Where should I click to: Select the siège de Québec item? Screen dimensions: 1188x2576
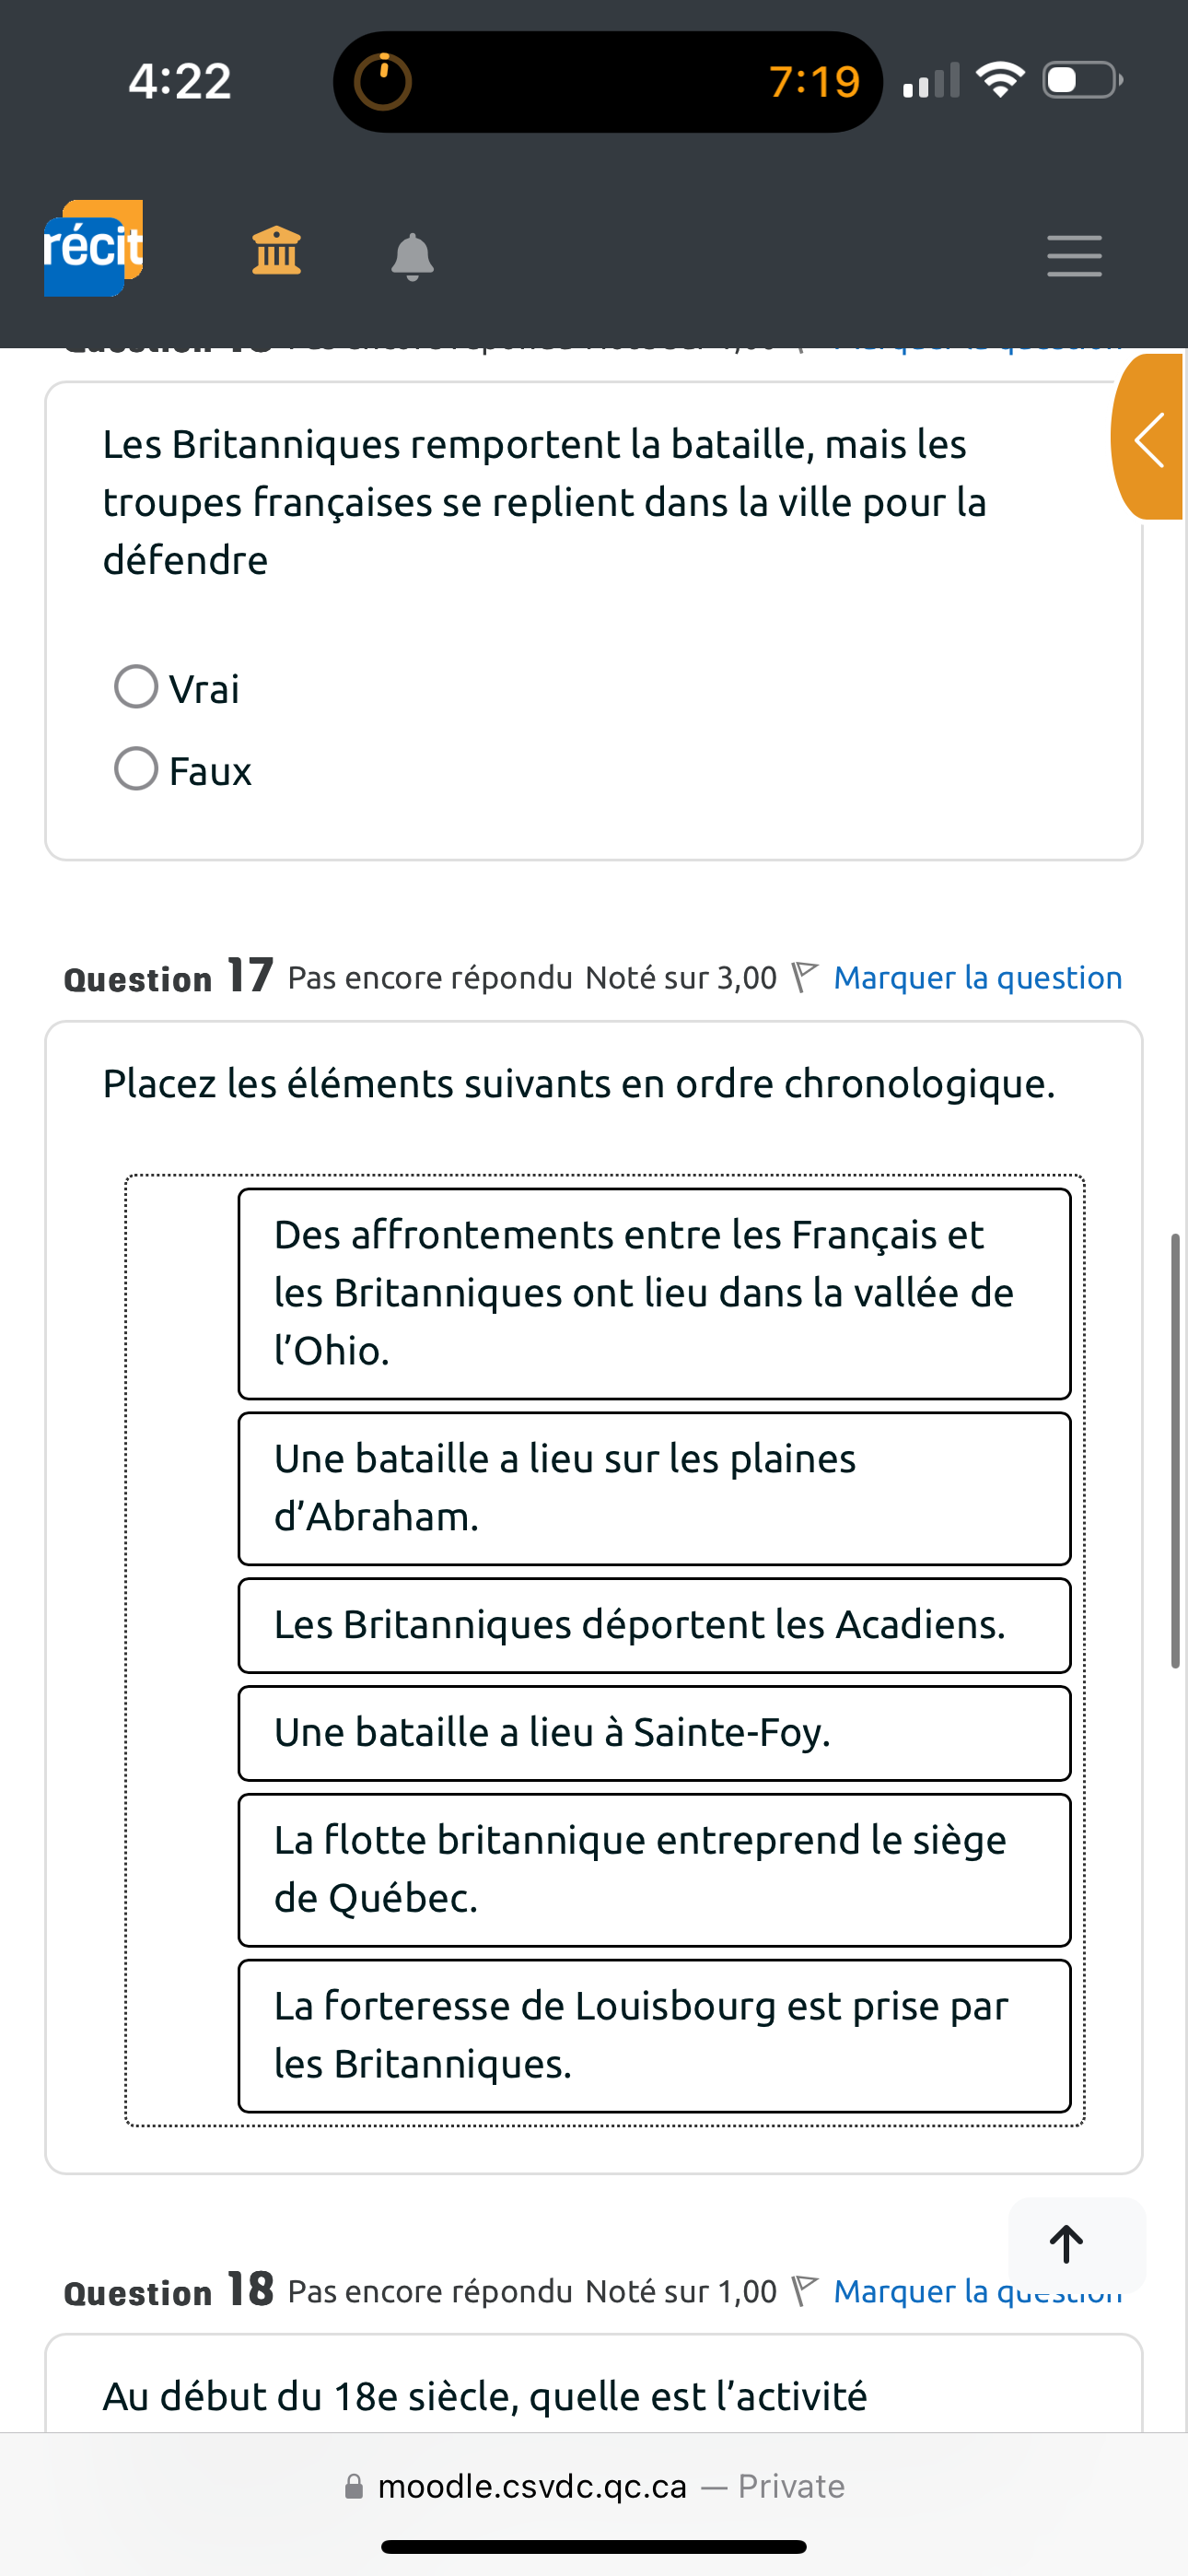point(654,1869)
